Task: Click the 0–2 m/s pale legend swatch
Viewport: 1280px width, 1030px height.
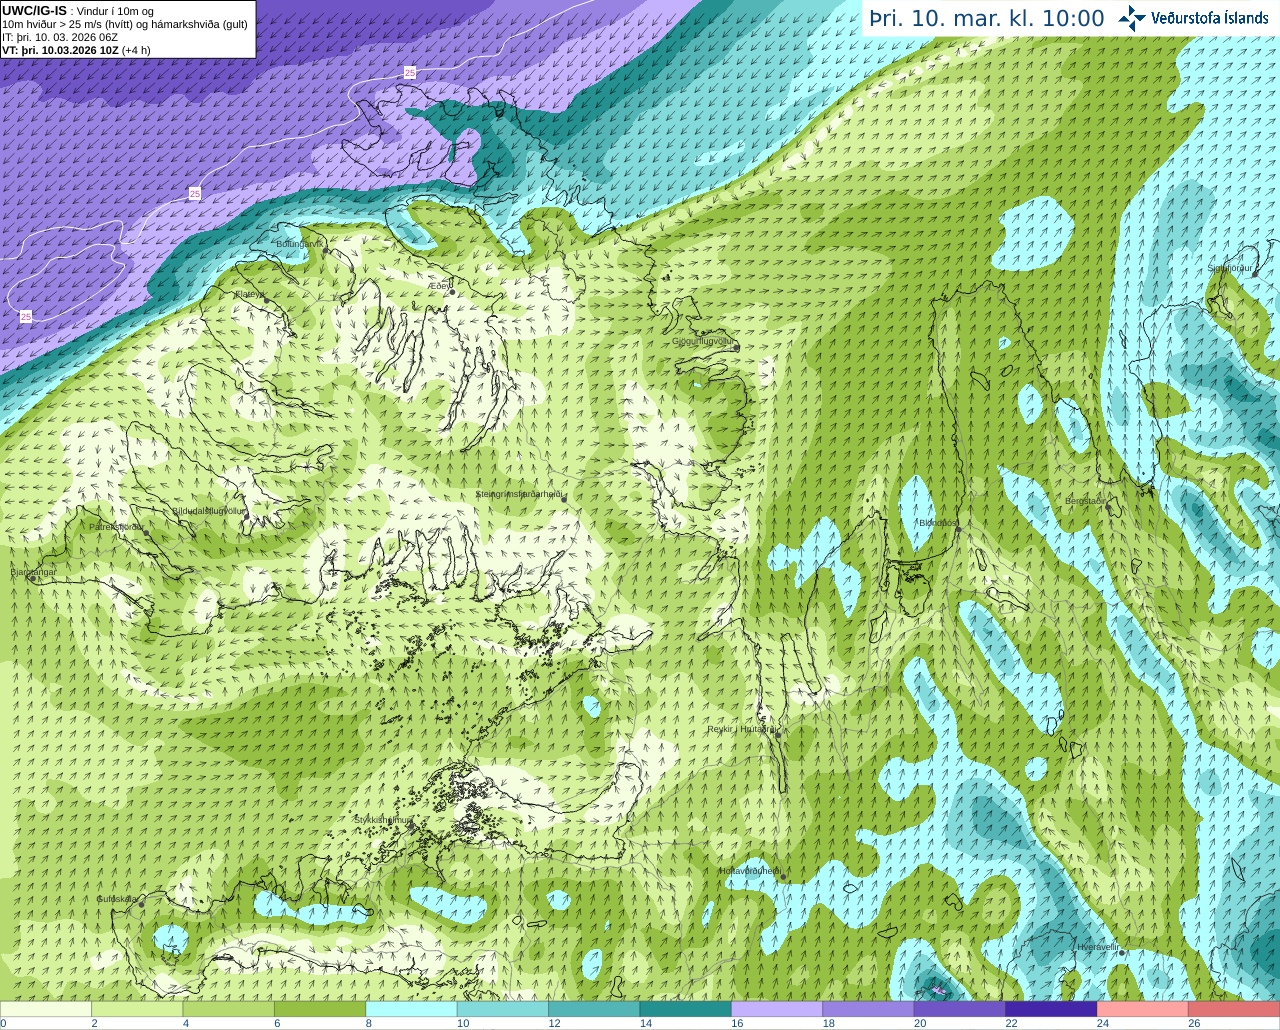Action: (46, 1009)
